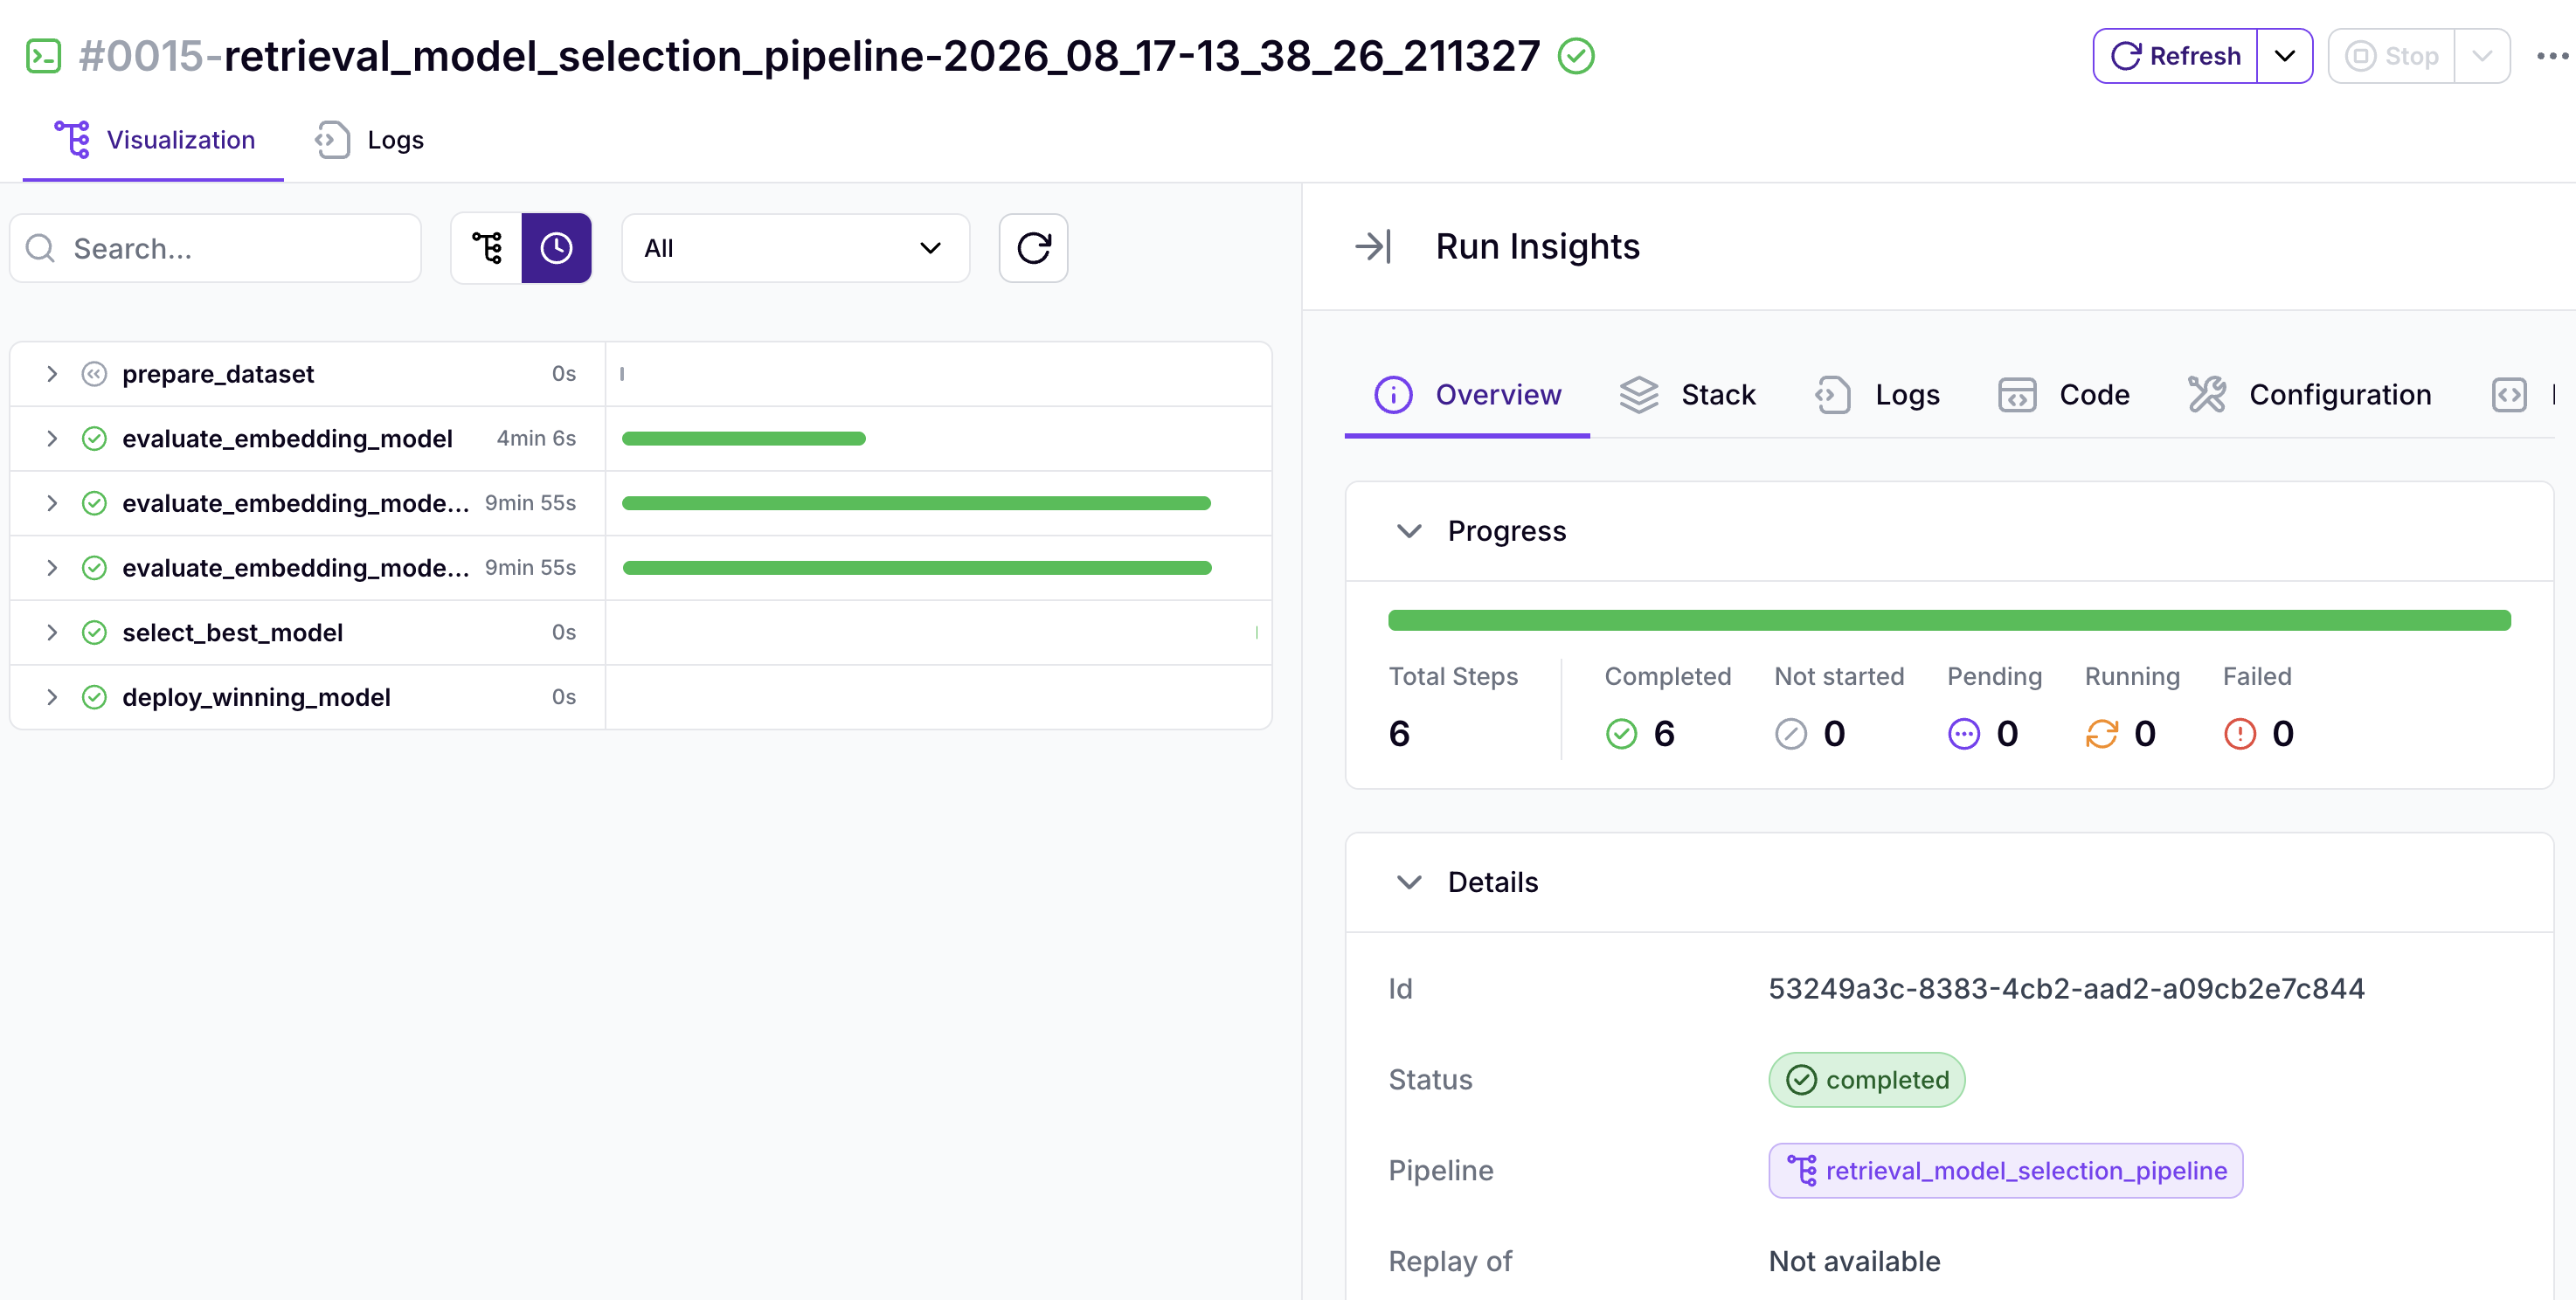This screenshot has width=2576, height=1300.
Task: Select the Code tab in Run Insights
Action: 2064,395
